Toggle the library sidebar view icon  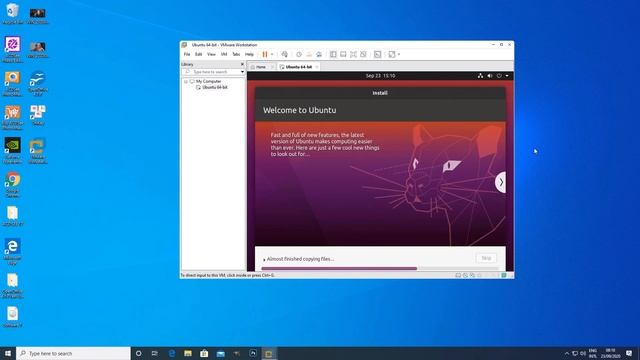click(x=333, y=54)
